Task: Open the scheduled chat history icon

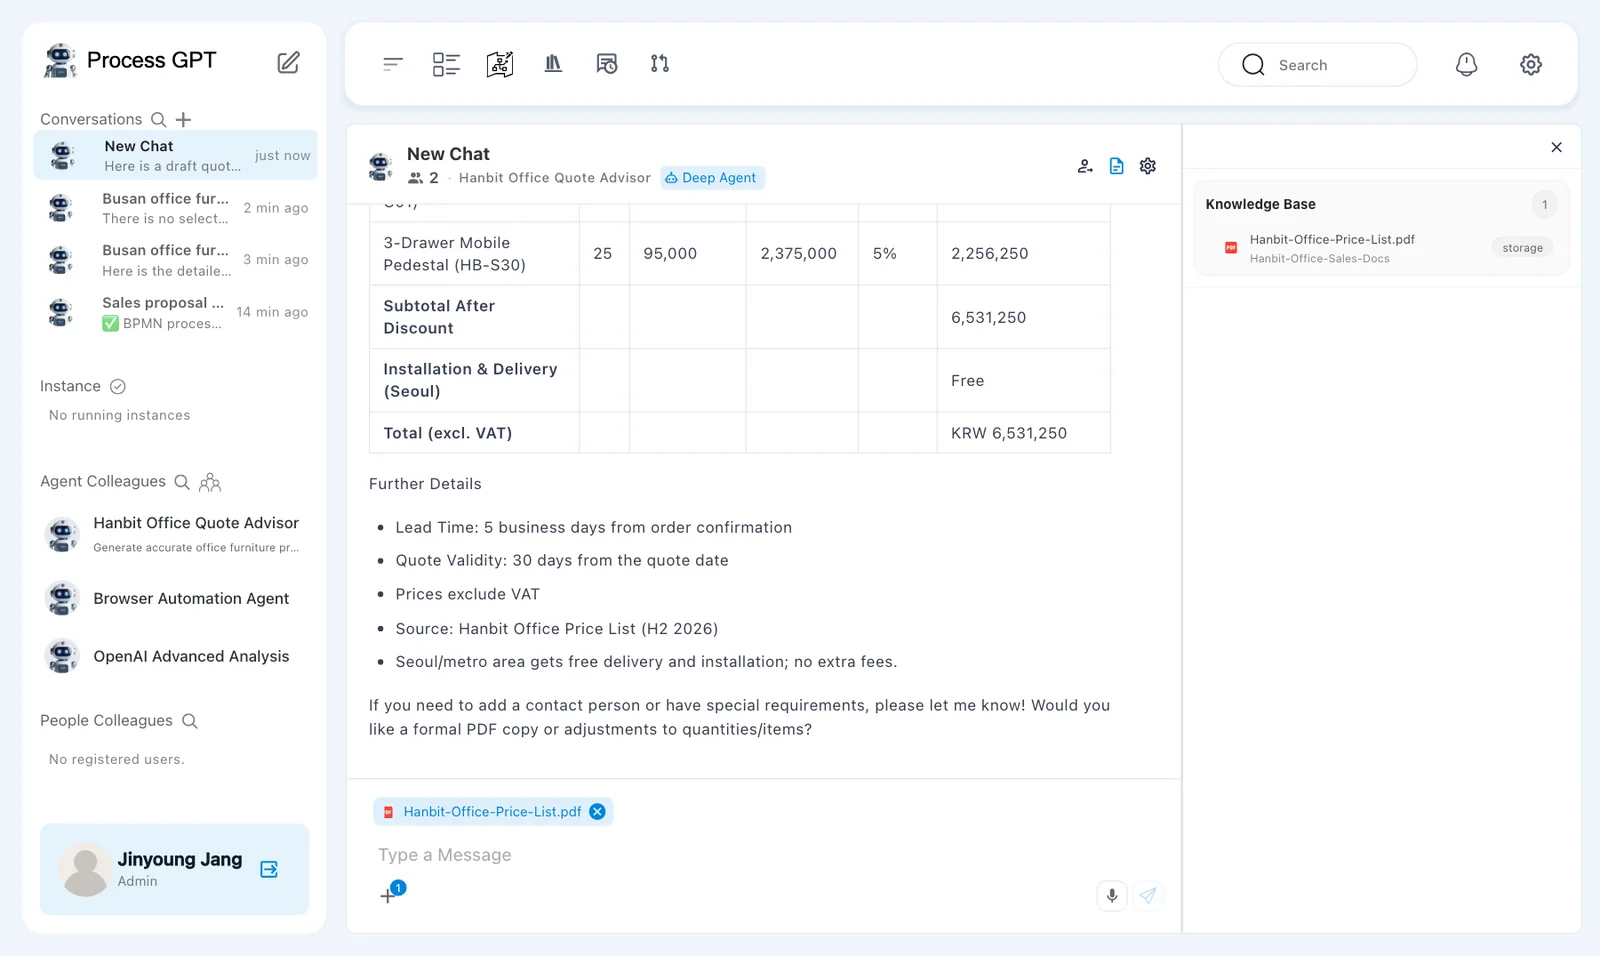Action: click(606, 64)
